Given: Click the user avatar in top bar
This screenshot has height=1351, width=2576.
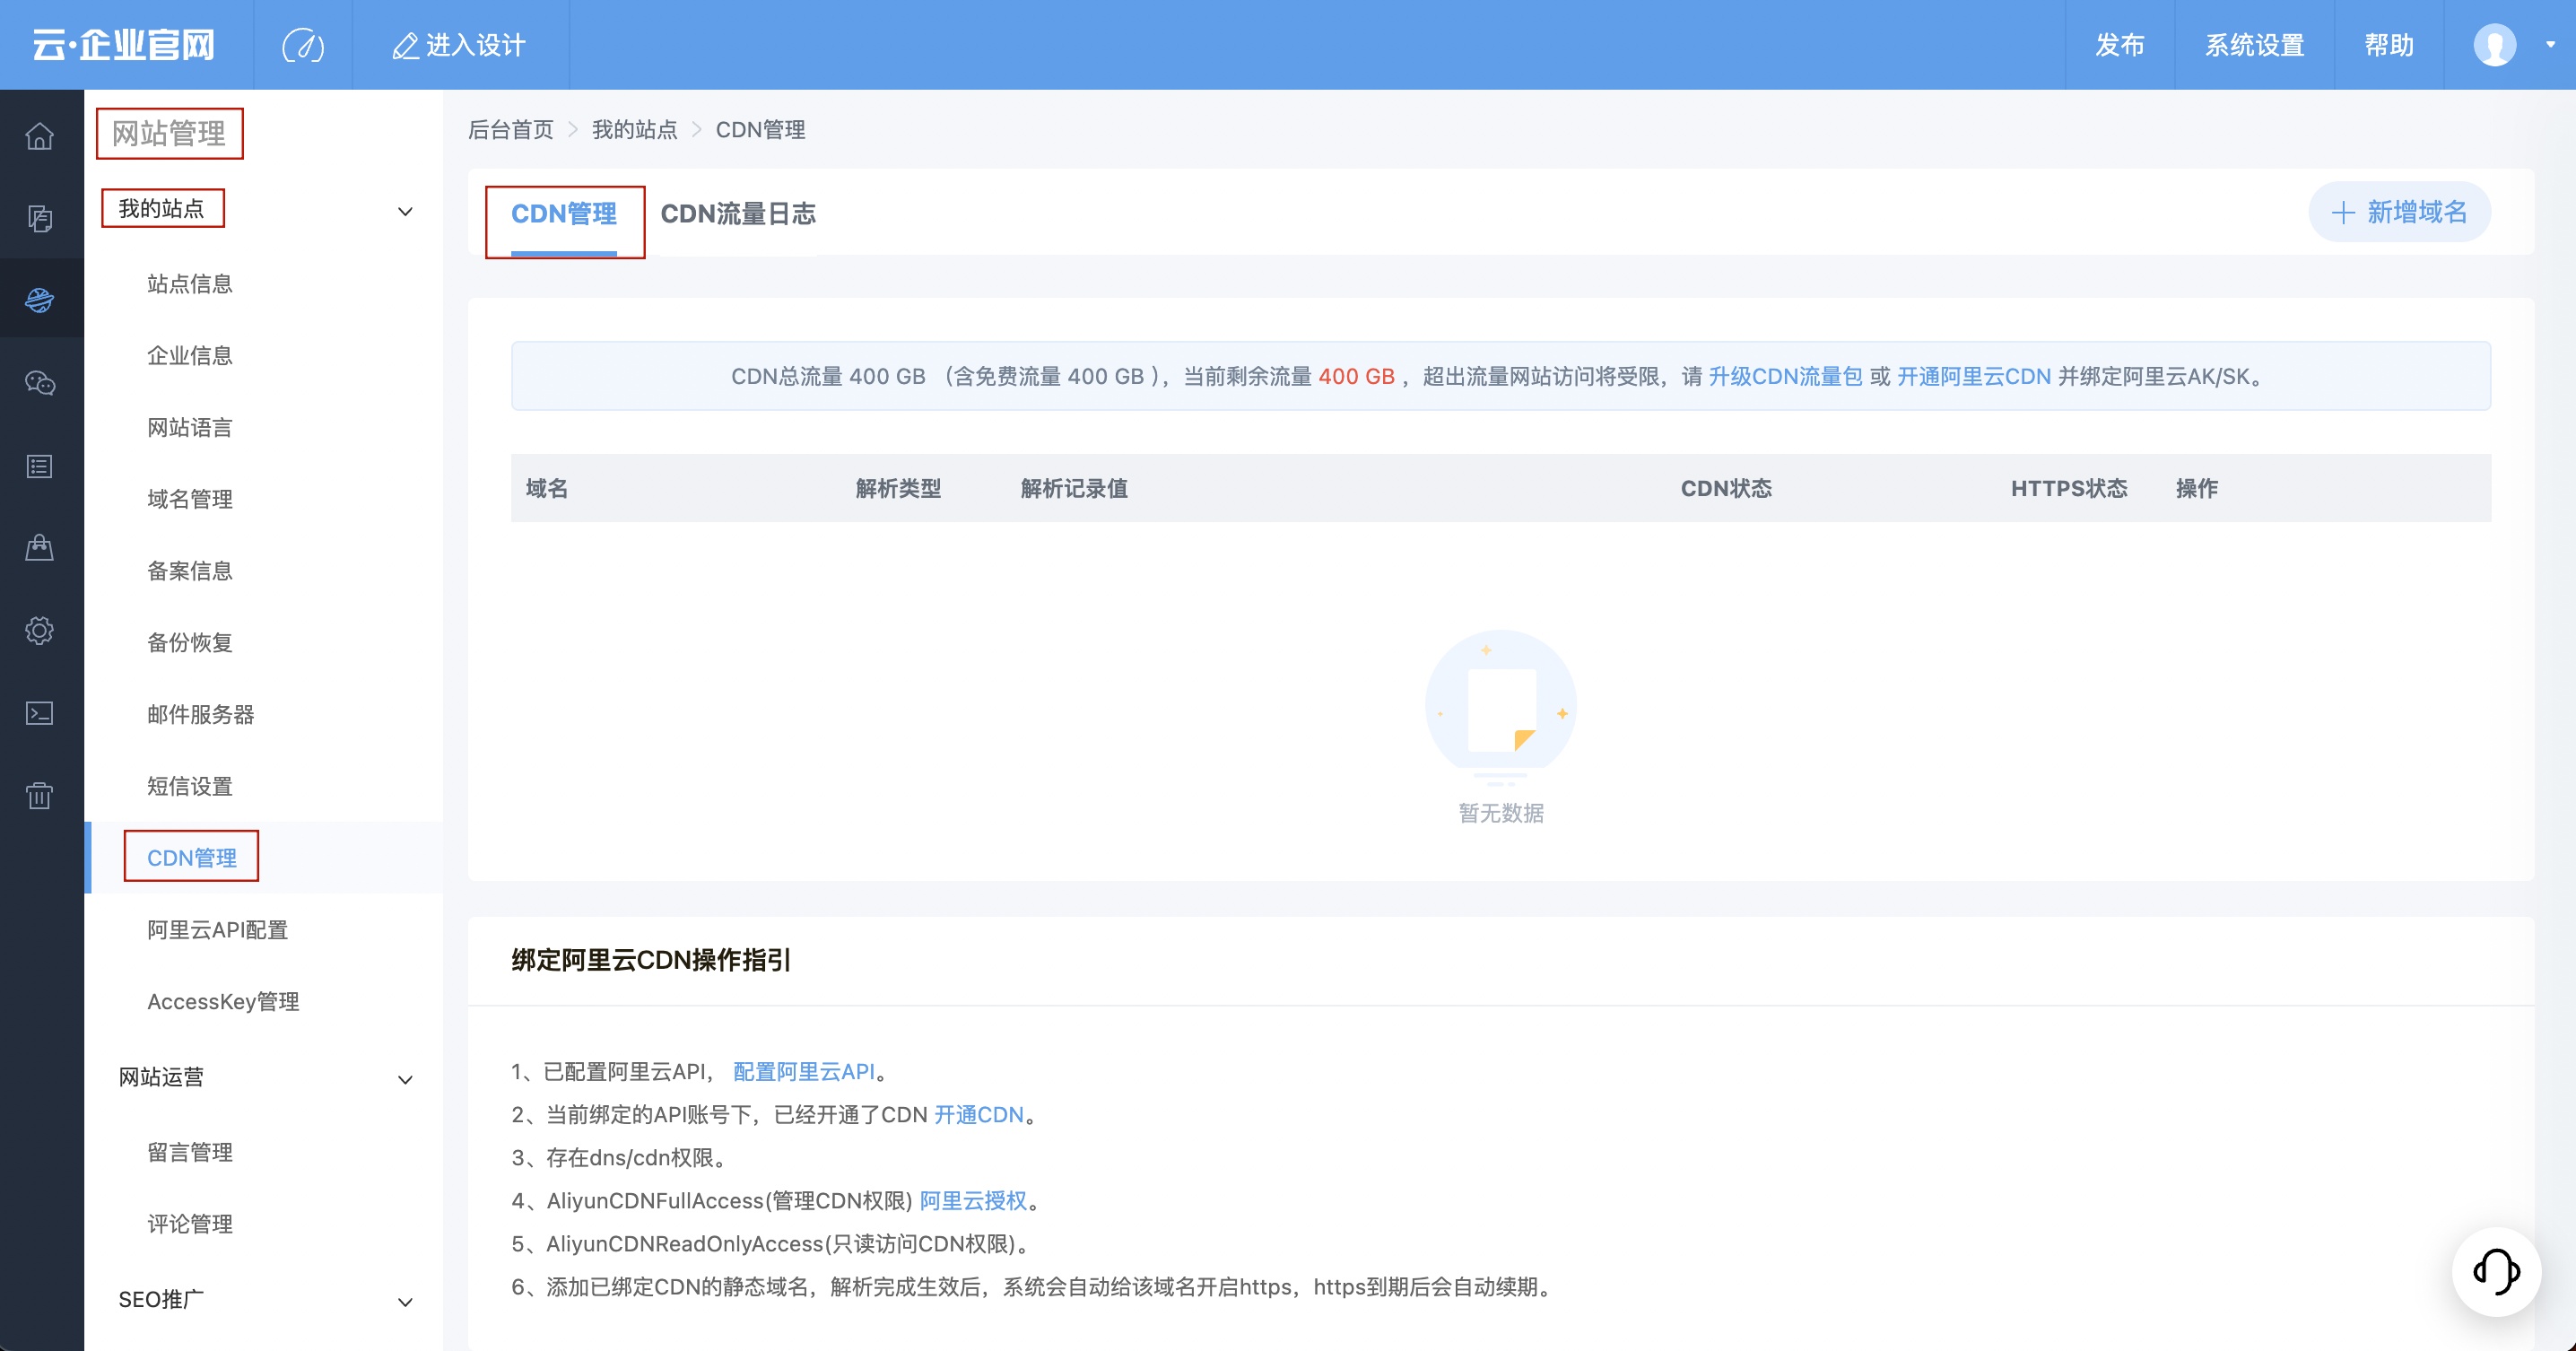Looking at the screenshot, I should [2494, 45].
